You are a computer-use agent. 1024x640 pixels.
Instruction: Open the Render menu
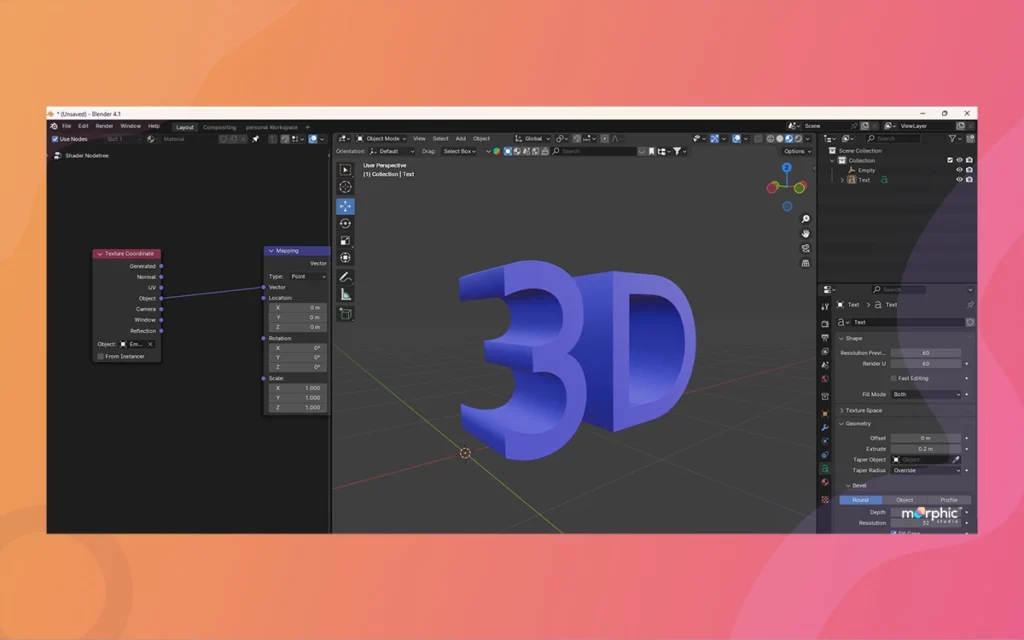pyautogui.click(x=104, y=126)
